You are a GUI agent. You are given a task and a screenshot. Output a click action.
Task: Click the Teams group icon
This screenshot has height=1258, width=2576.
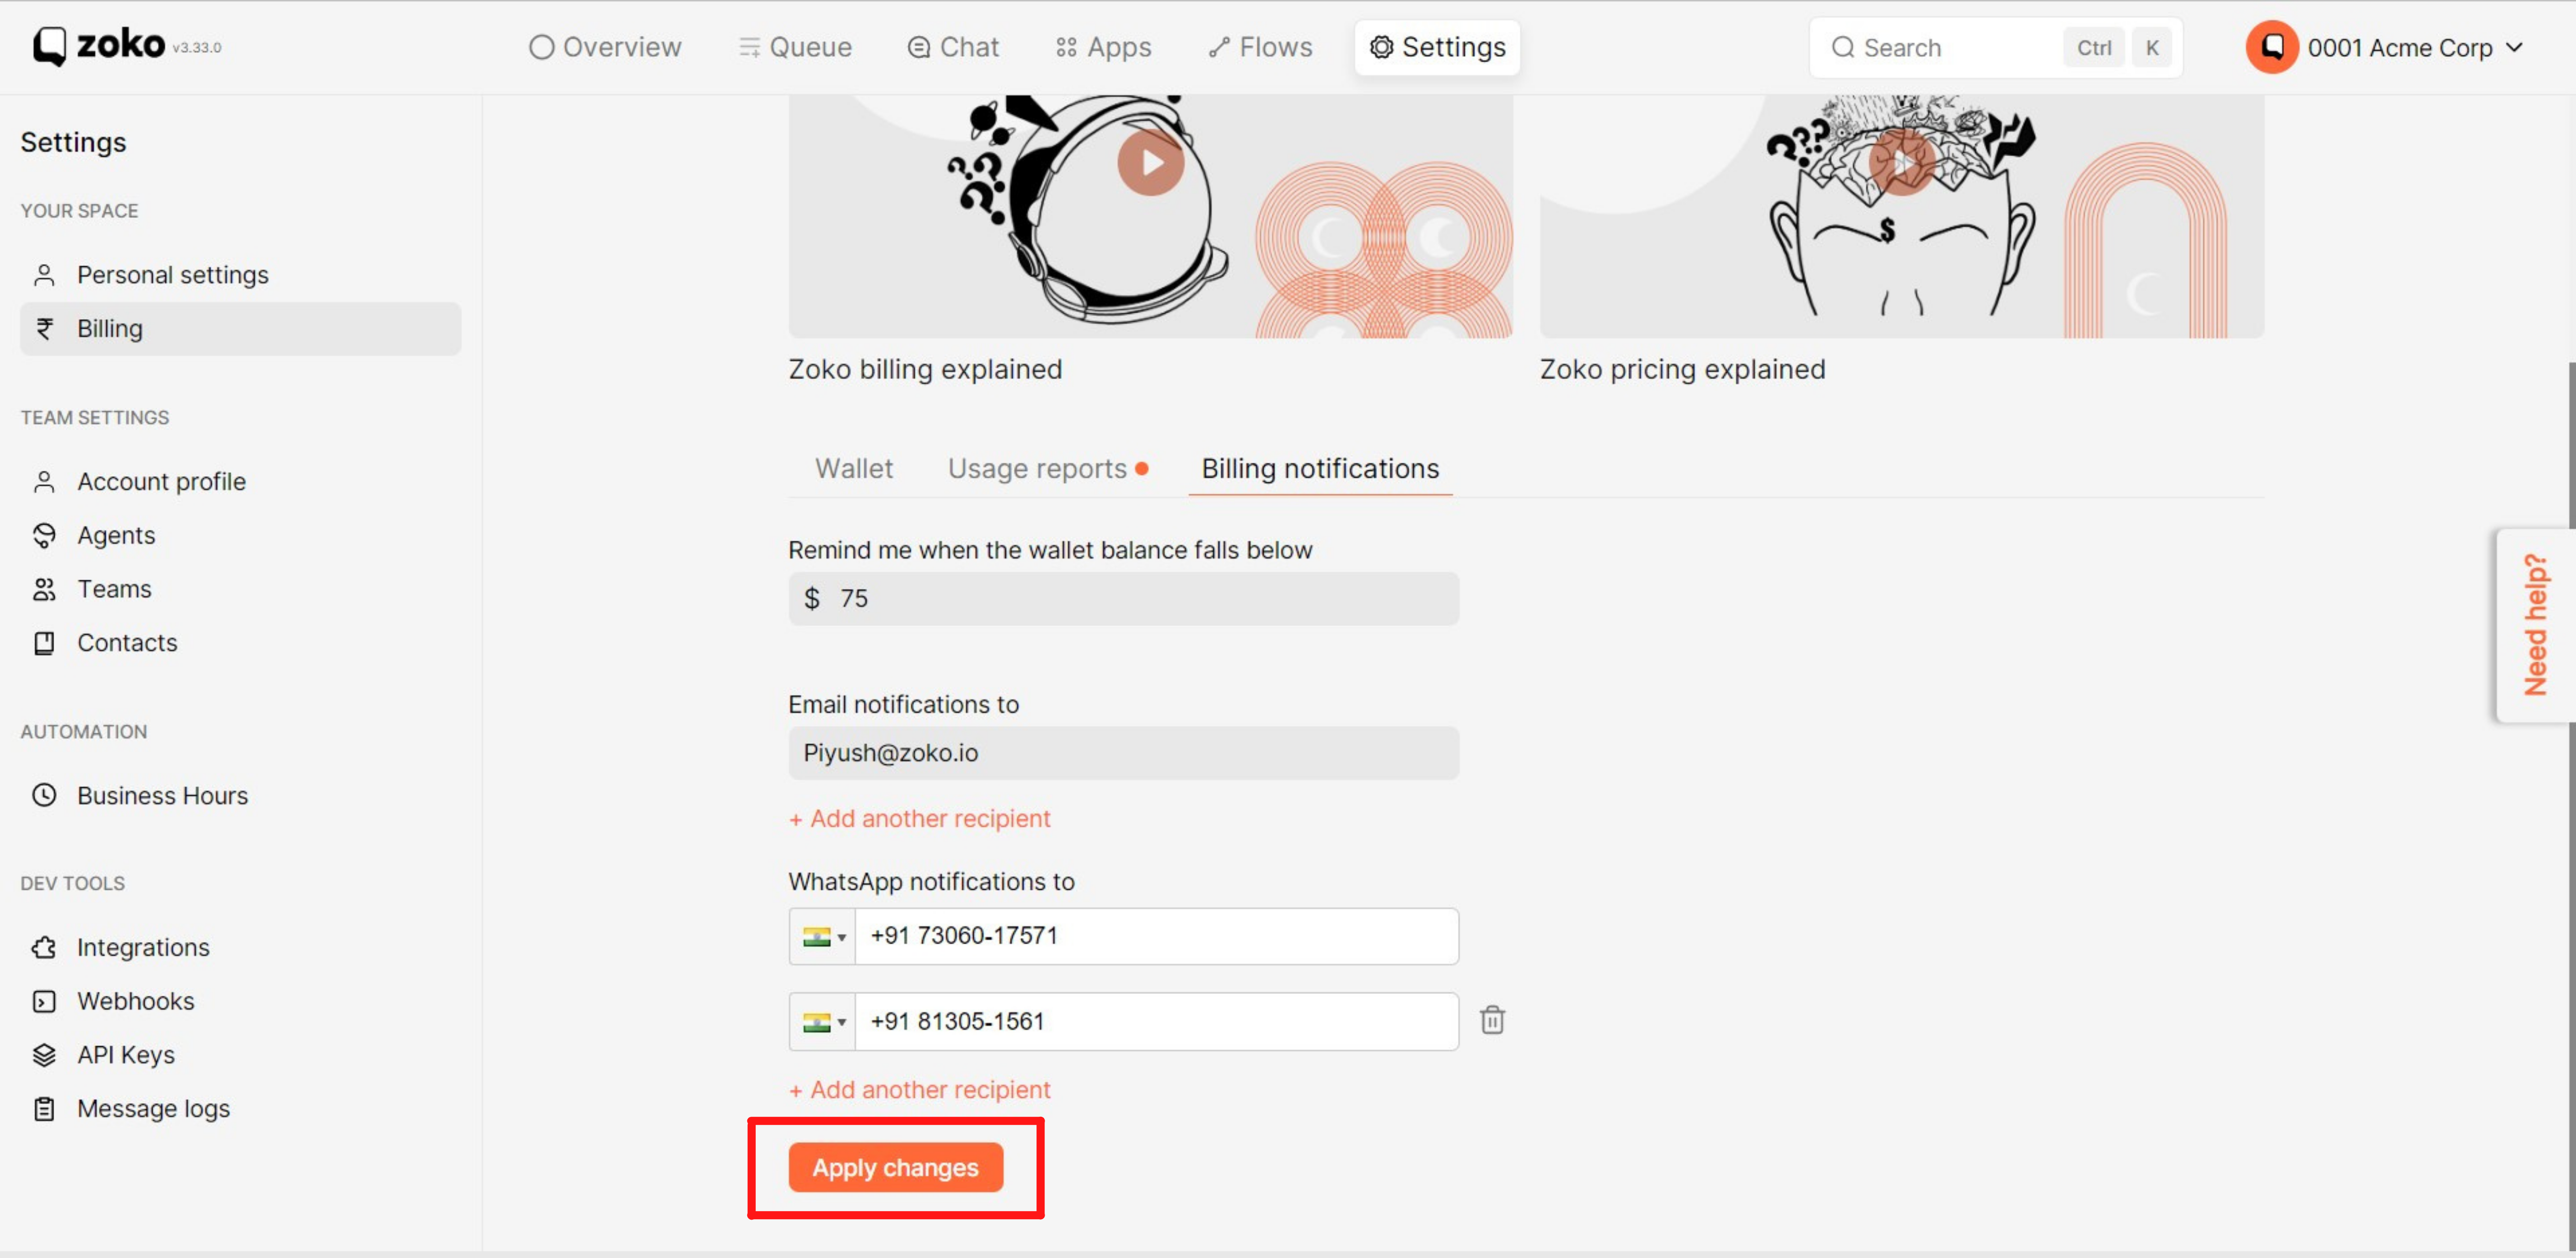(44, 589)
